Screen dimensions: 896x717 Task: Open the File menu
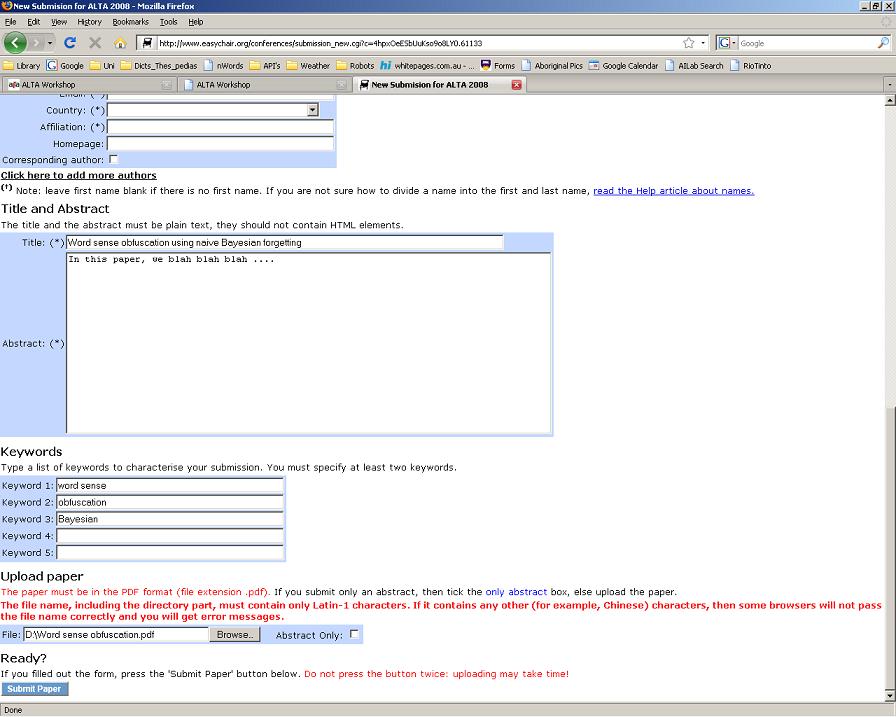tap(10, 22)
